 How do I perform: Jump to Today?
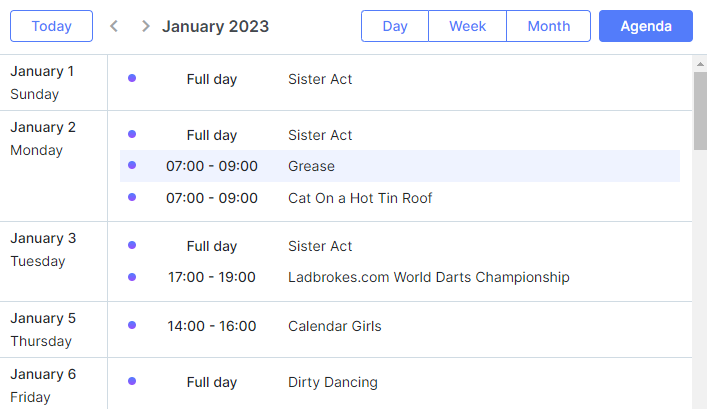click(51, 26)
